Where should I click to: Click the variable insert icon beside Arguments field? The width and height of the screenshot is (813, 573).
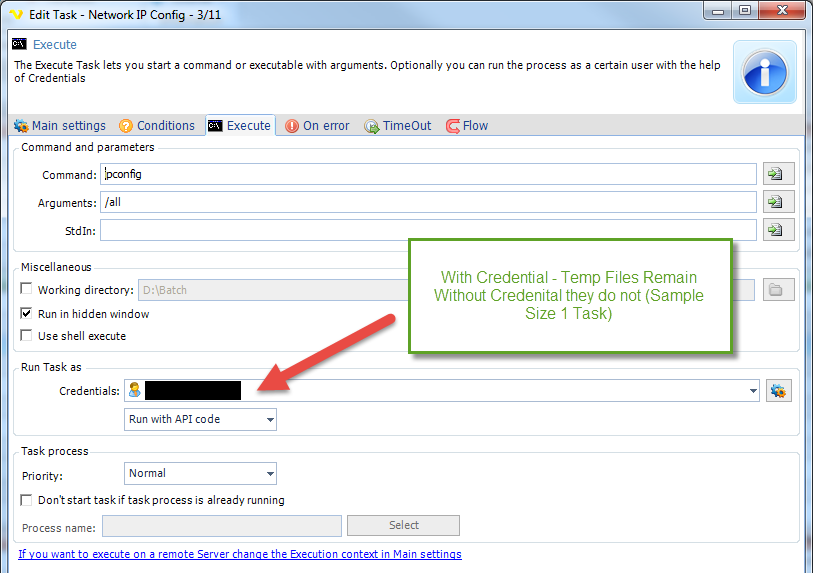pyautogui.click(x=774, y=202)
